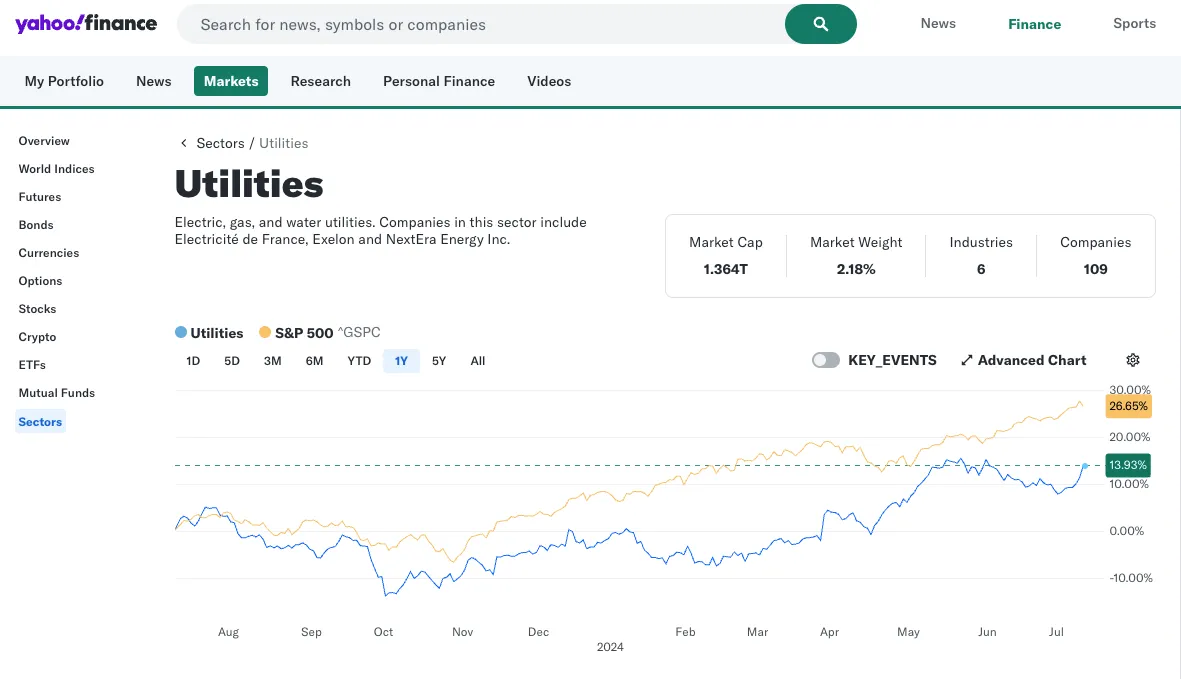Click the S&P 500 legend label
The image size is (1181, 679).
tap(304, 333)
